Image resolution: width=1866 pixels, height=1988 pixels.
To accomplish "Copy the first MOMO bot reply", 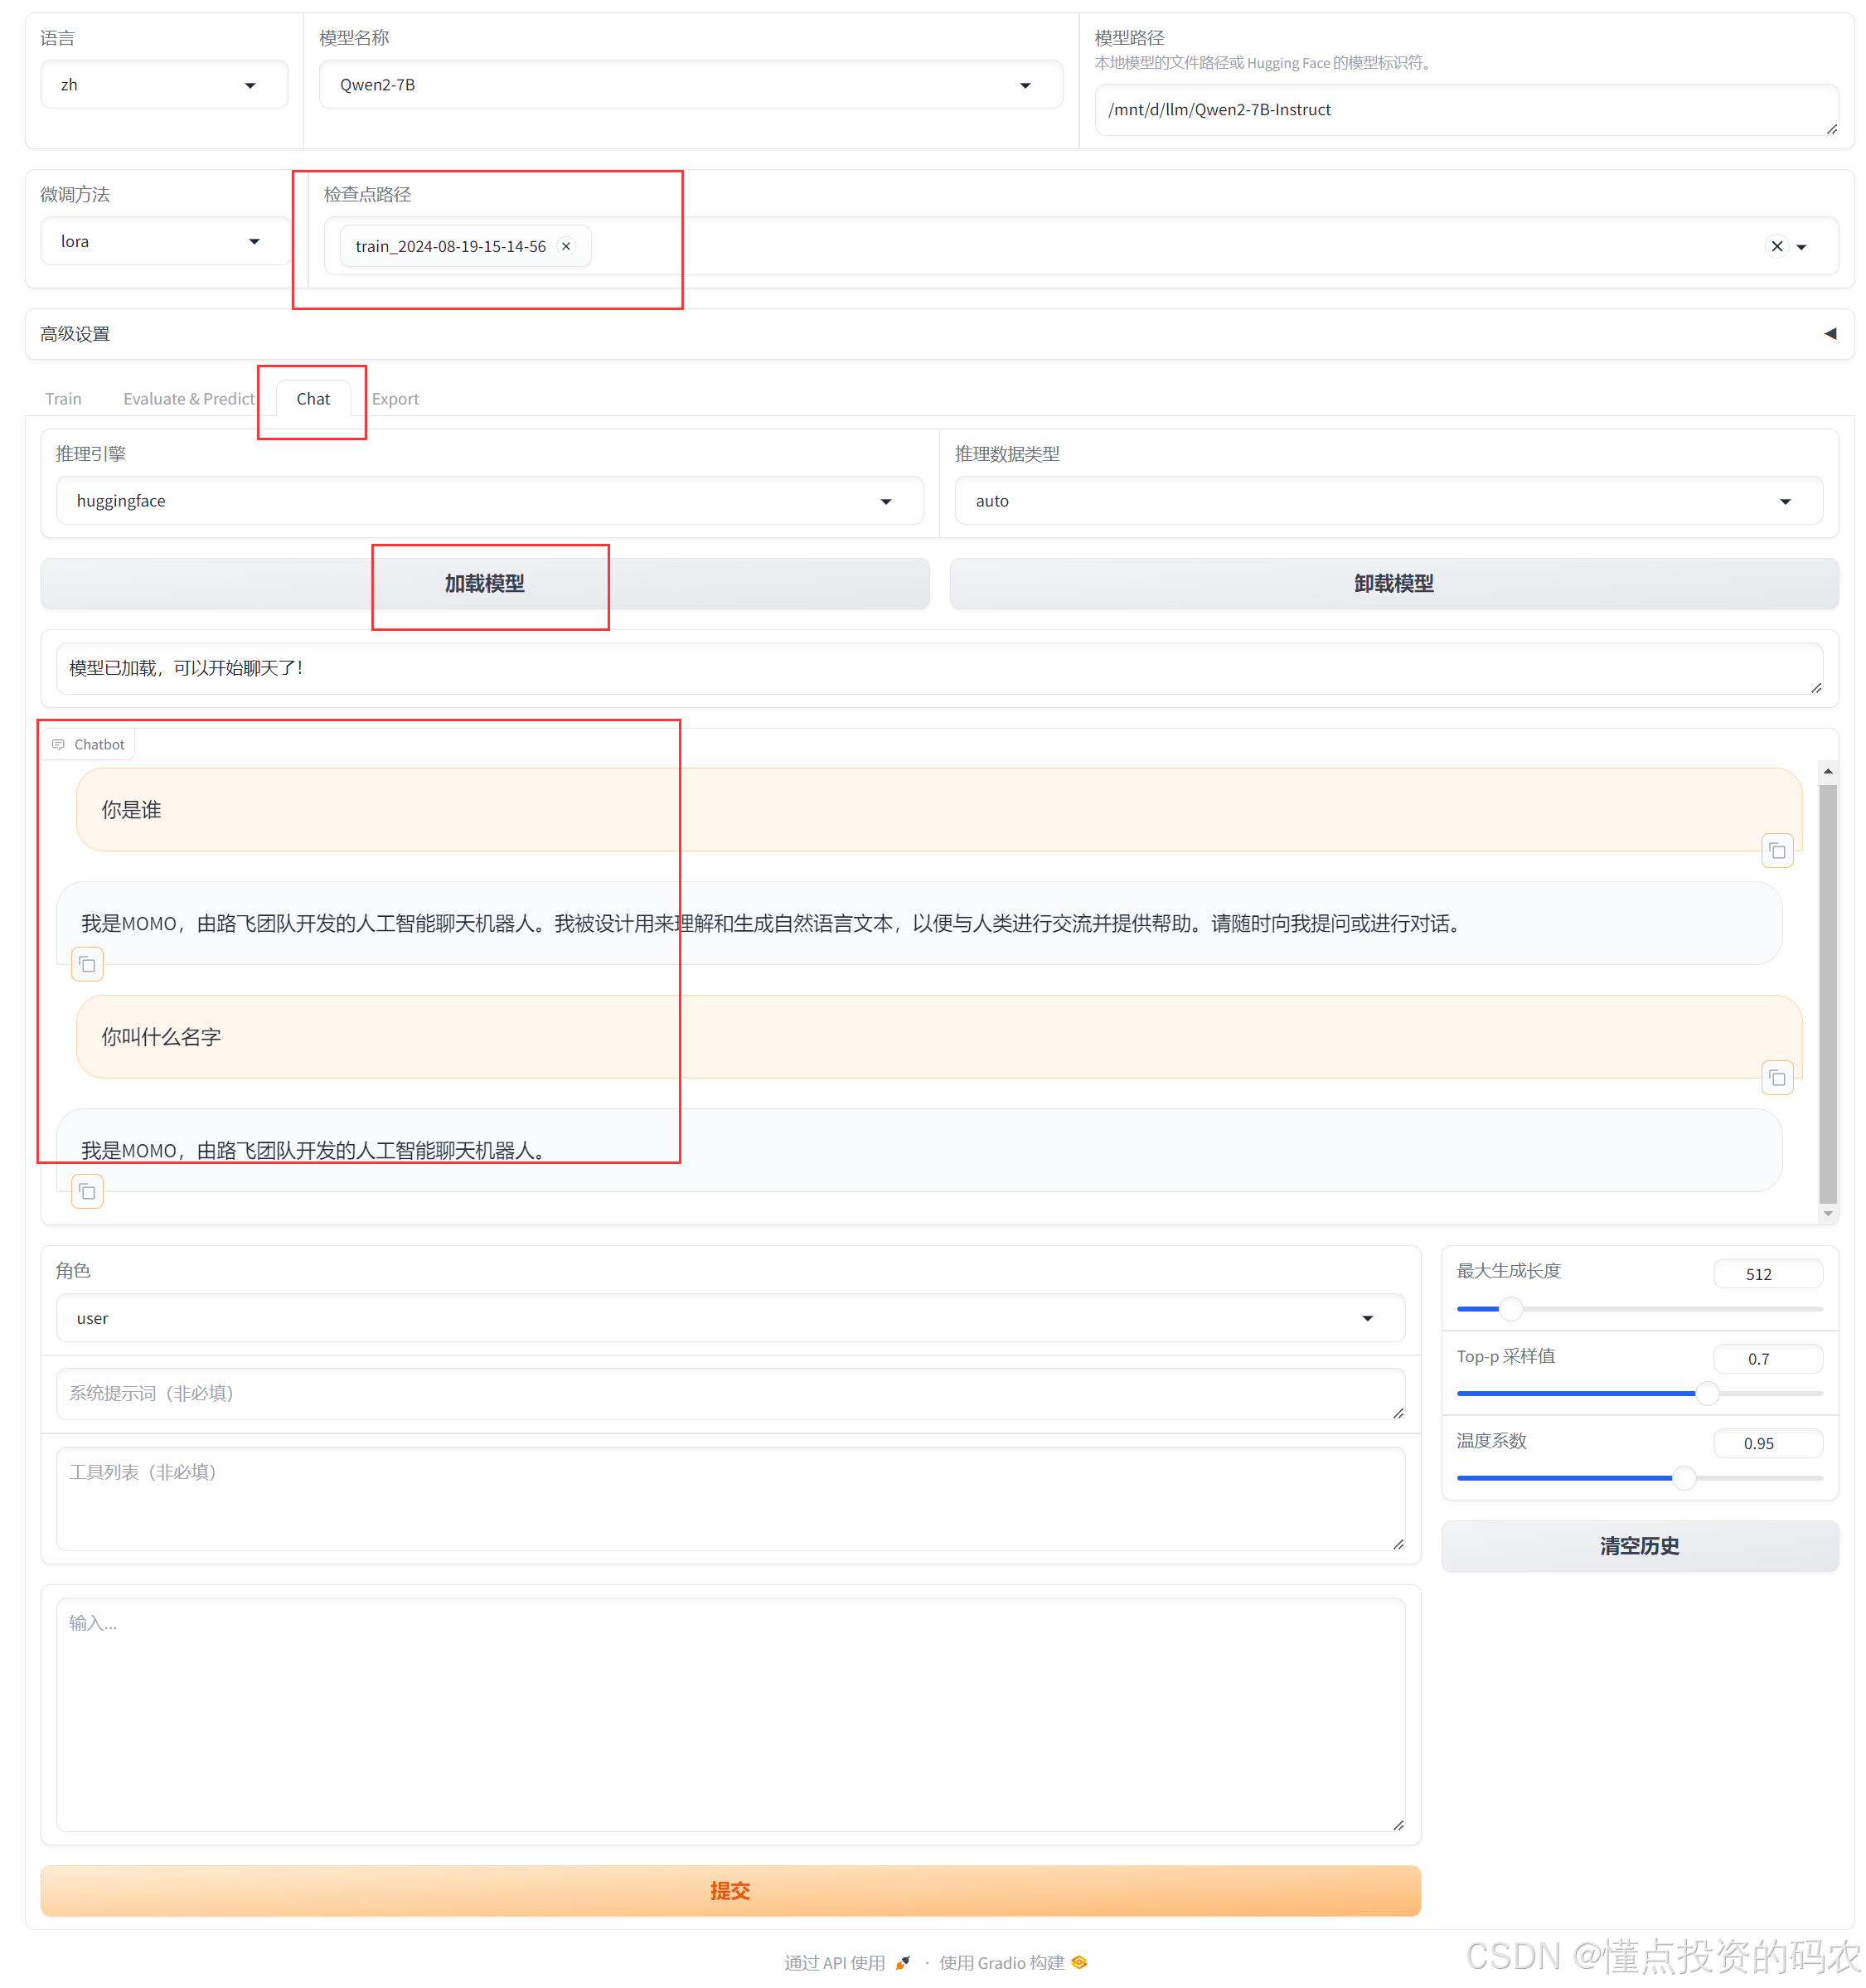I will pyautogui.click(x=88, y=964).
